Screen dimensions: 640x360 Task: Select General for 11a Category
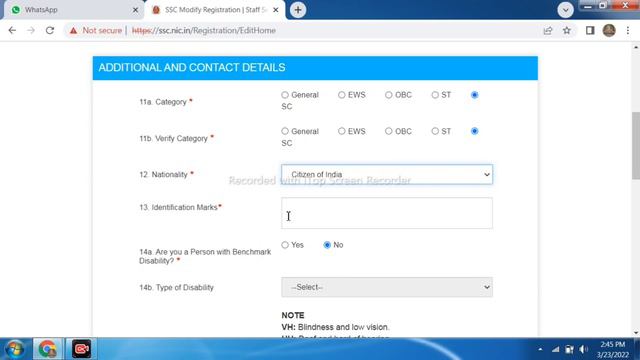[x=285, y=95]
